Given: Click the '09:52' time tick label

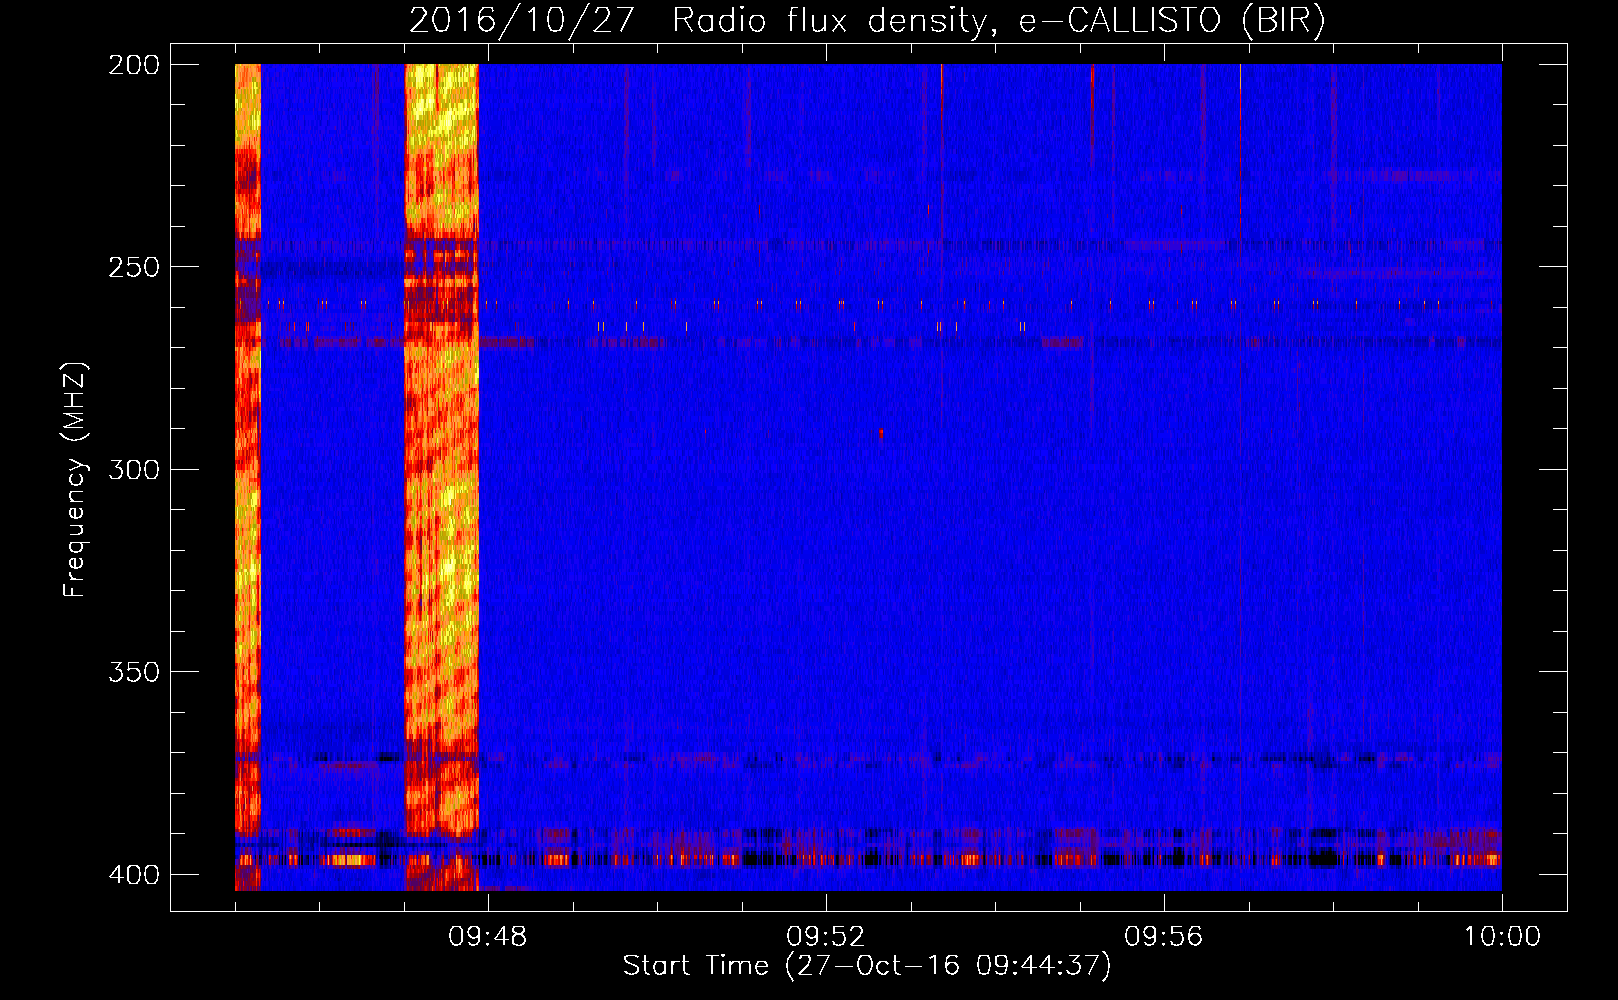Looking at the screenshot, I should click(825, 937).
